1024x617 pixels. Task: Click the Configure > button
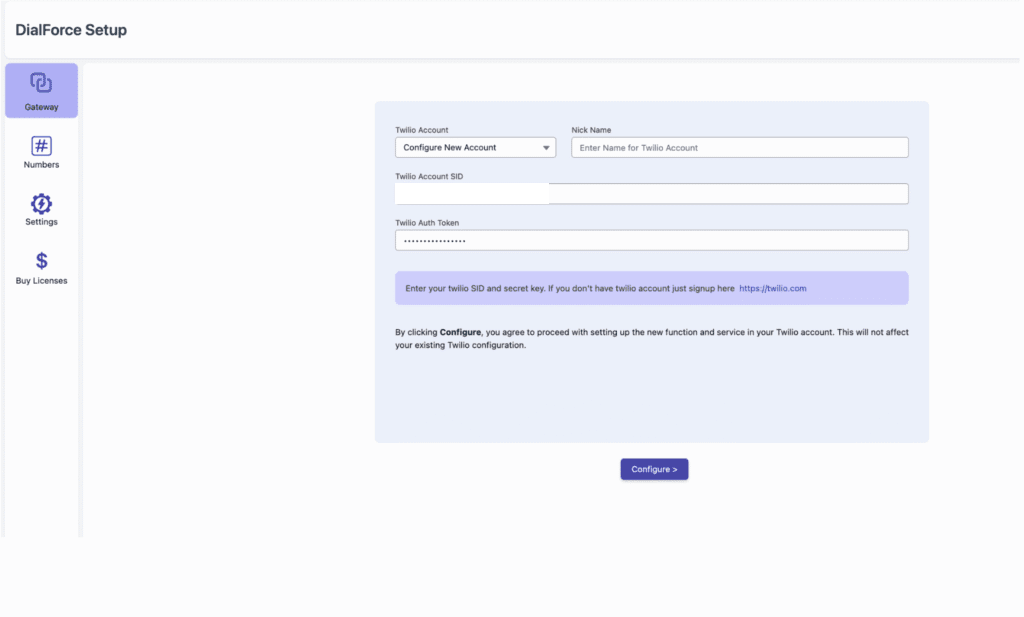coord(654,469)
